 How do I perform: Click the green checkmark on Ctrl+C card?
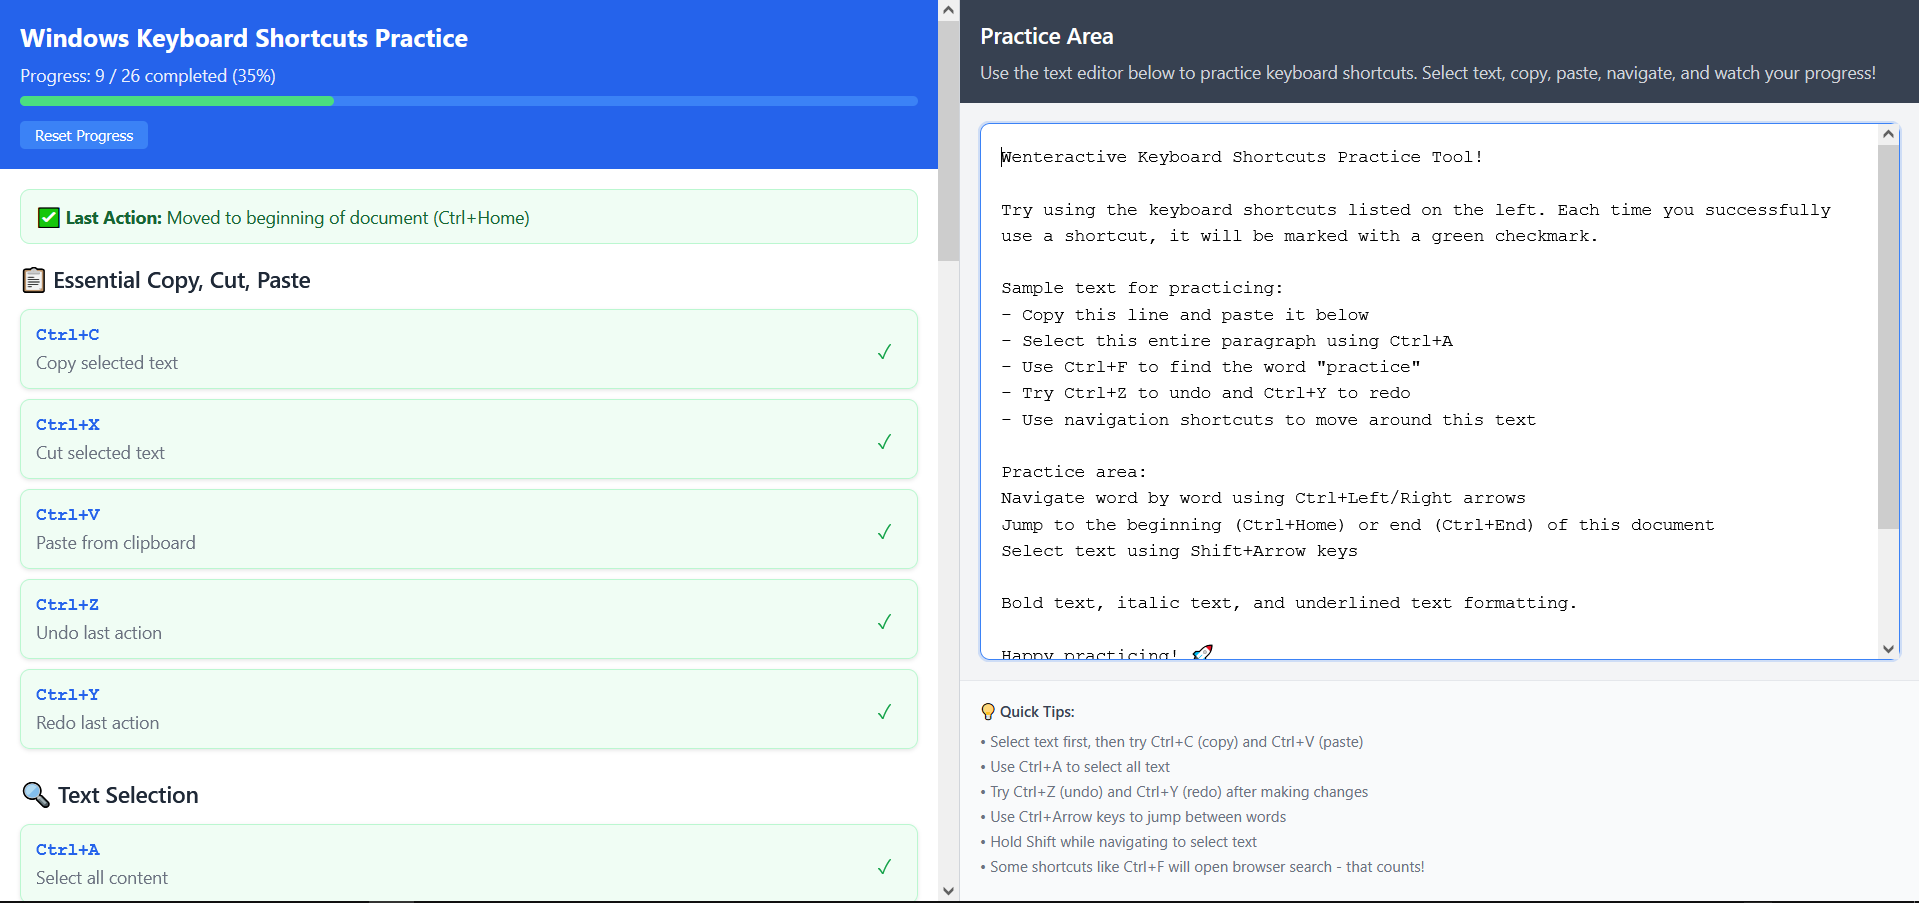click(x=884, y=351)
